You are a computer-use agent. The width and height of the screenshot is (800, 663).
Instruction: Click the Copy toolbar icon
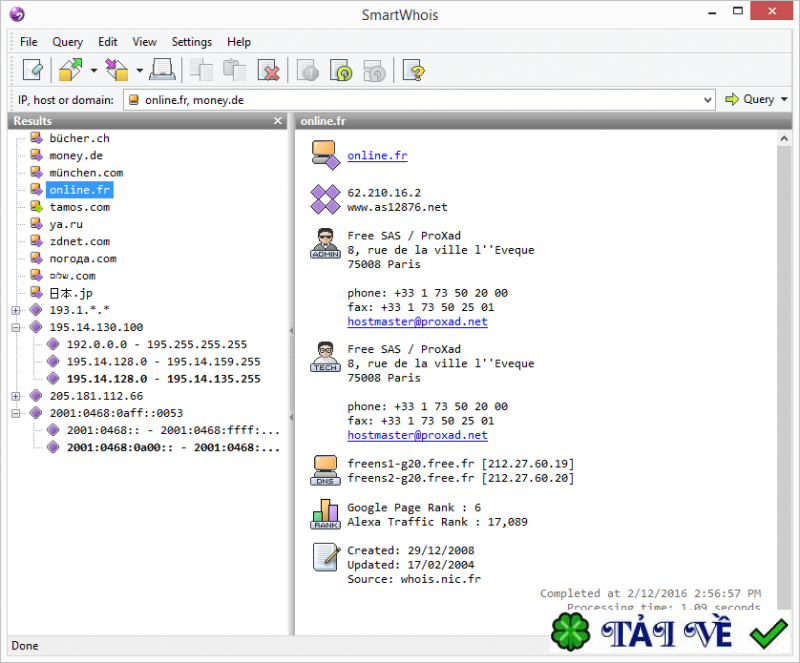(202, 70)
